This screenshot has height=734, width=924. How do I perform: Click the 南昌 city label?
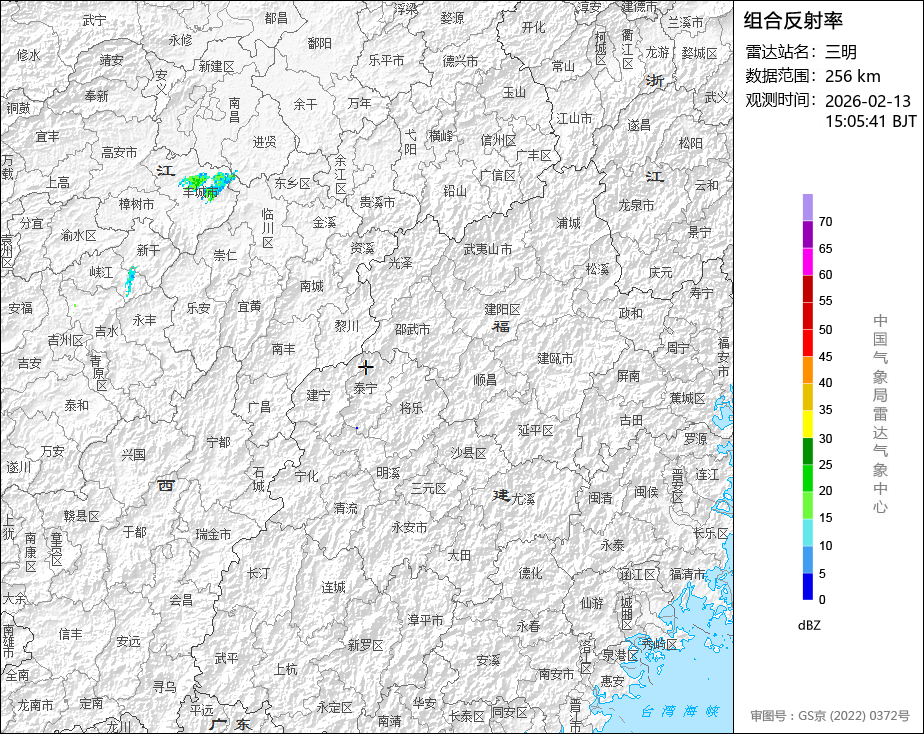pyautogui.click(x=235, y=110)
